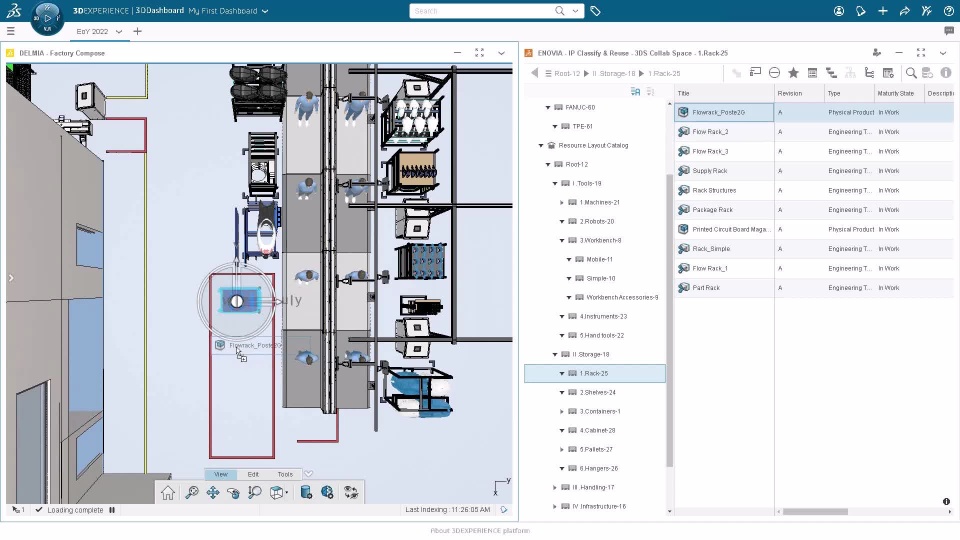This screenshot has height=540, width=960.
Task: Collapse the FANUC-60 tree node
Action: coord(548,108)
